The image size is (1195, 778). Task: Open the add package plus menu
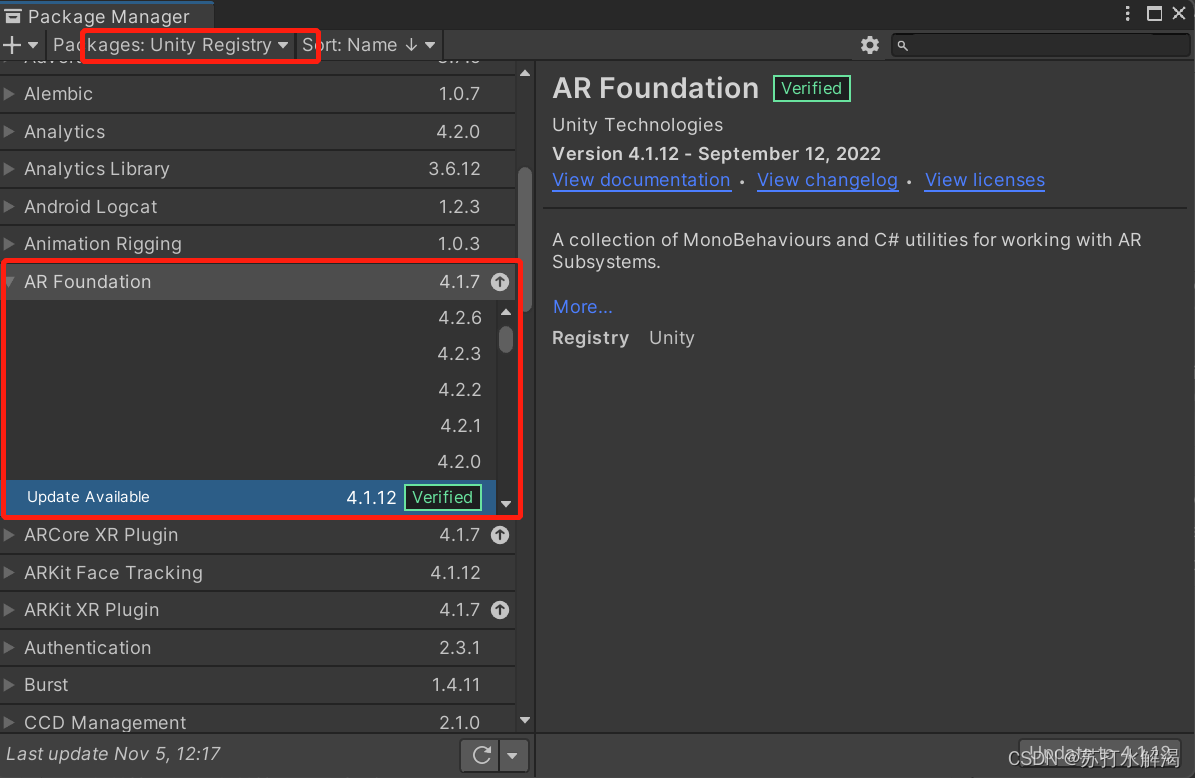[20, 45]
